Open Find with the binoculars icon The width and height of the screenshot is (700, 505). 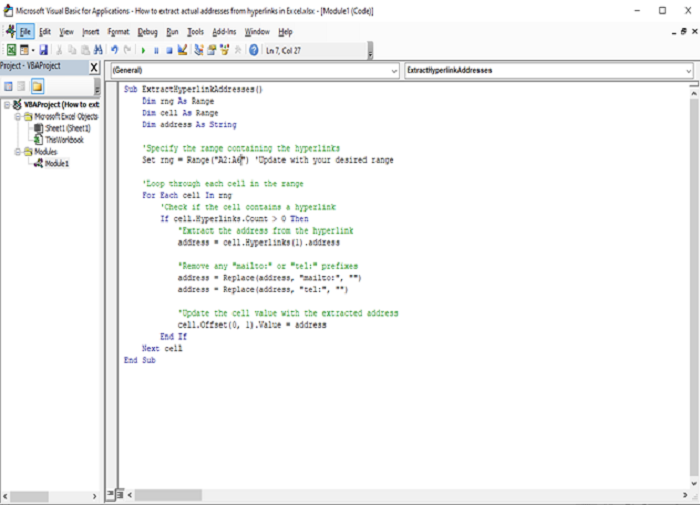point(98,50)
